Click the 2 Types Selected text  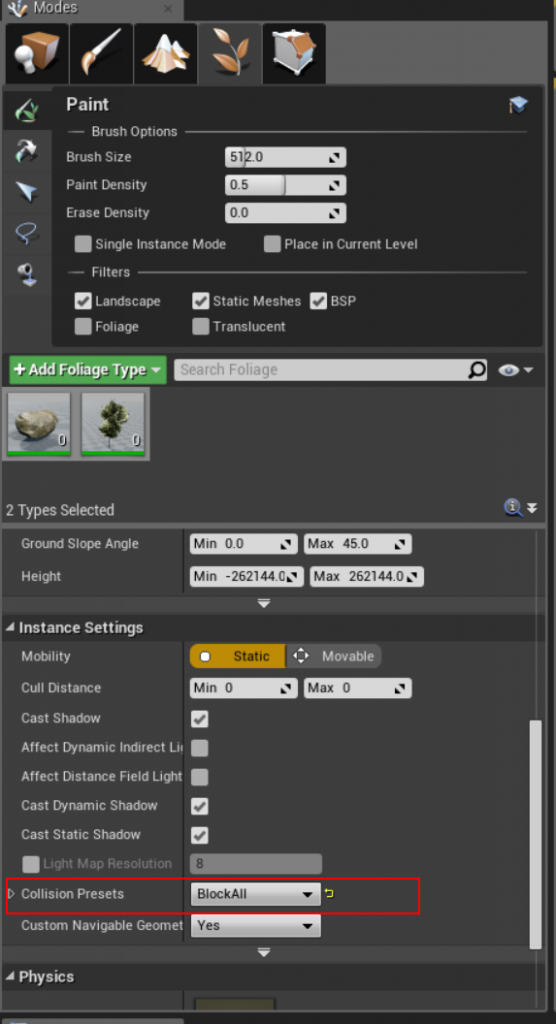click(60, 510)
